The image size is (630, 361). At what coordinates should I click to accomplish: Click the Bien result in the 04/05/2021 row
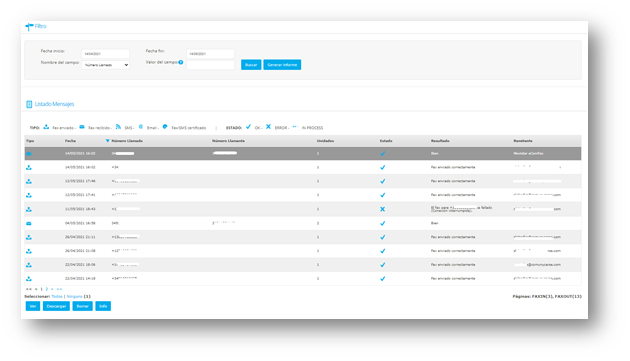point(434,223)
